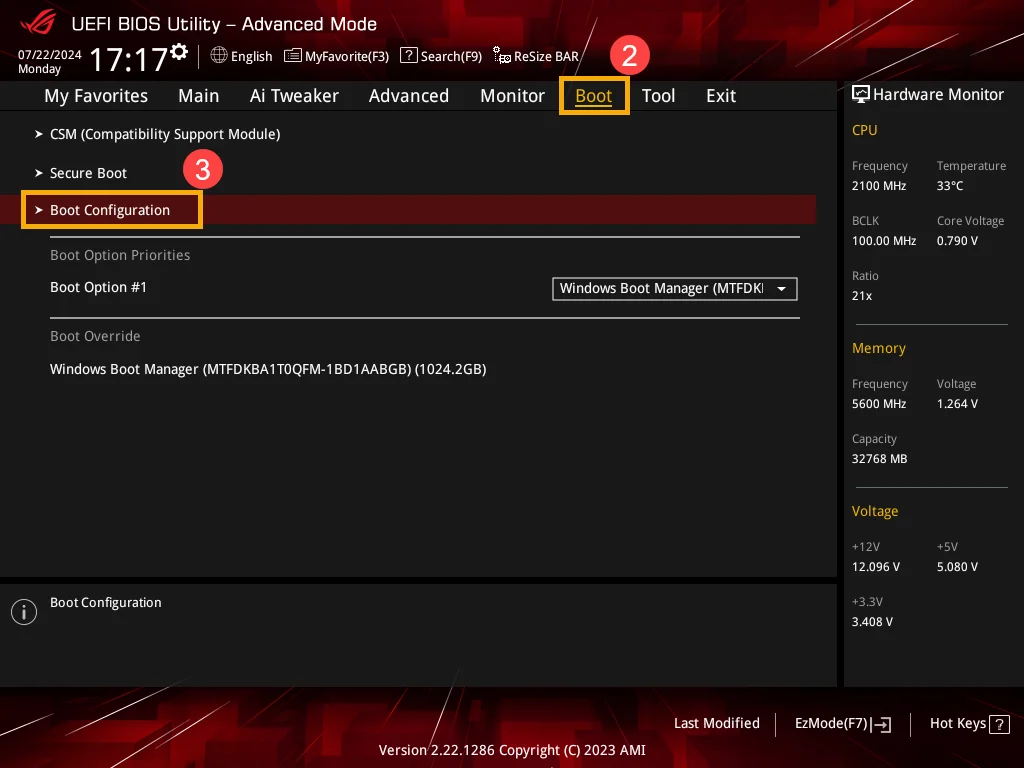
Task: Click the Search(F9) question mark icon
Action: click(x=409, y=56)
